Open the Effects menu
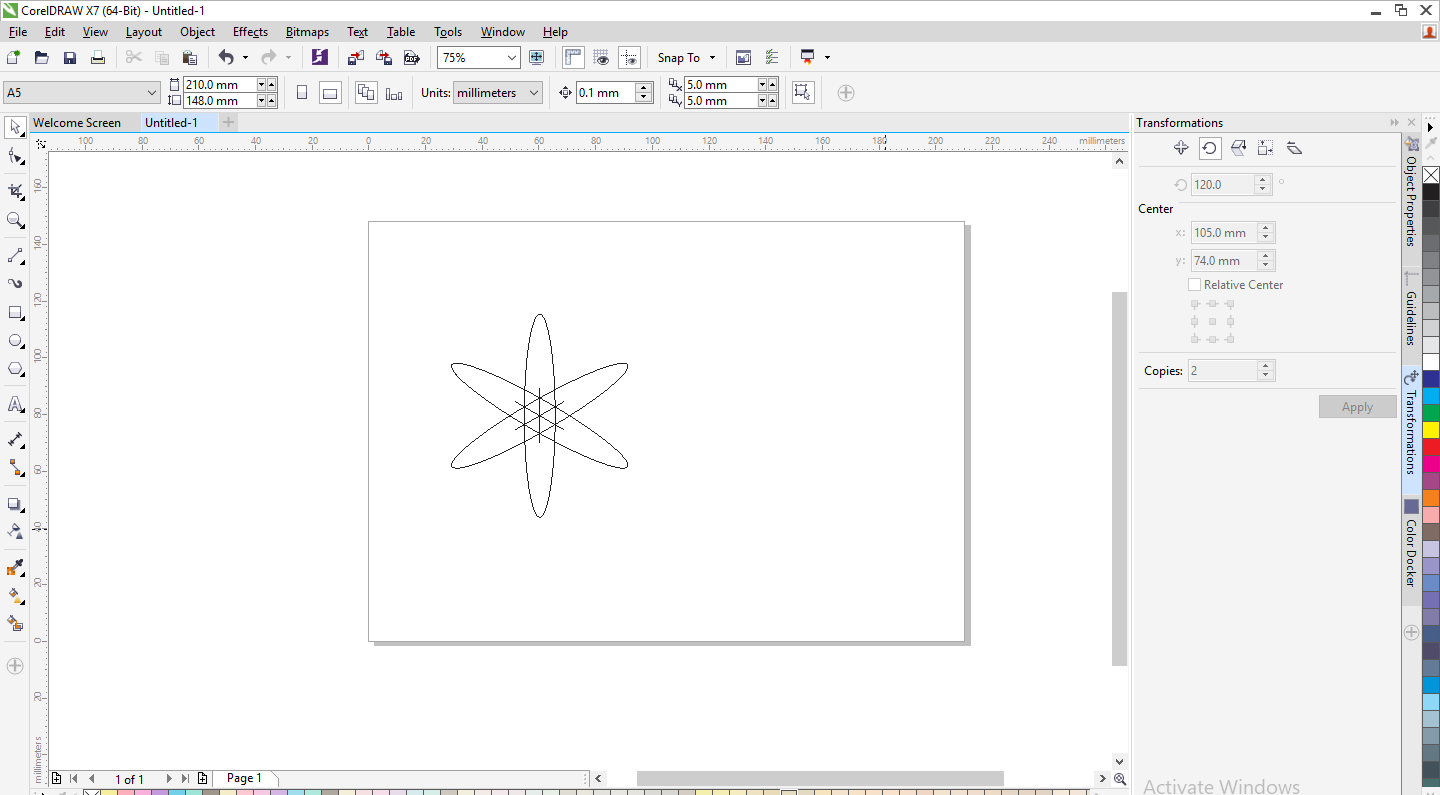This screenshot has height=795, width=1440. pyautogui.click(x=250, y=32)
